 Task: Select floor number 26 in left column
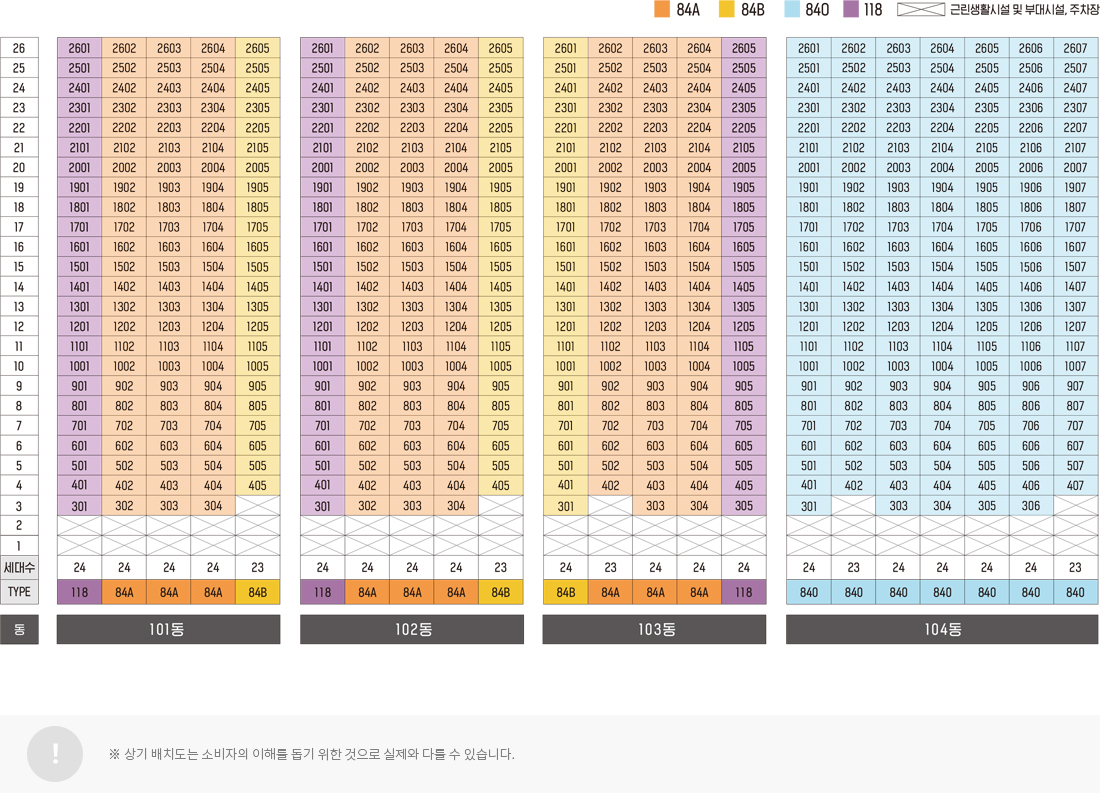(x=19, y=48)
